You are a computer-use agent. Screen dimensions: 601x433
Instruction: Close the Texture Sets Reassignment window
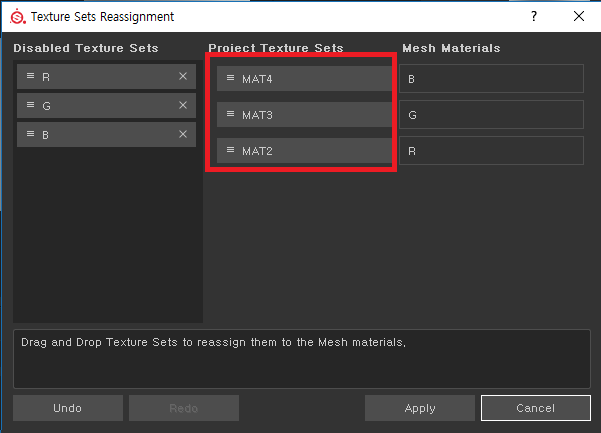(x=579, y=16)
